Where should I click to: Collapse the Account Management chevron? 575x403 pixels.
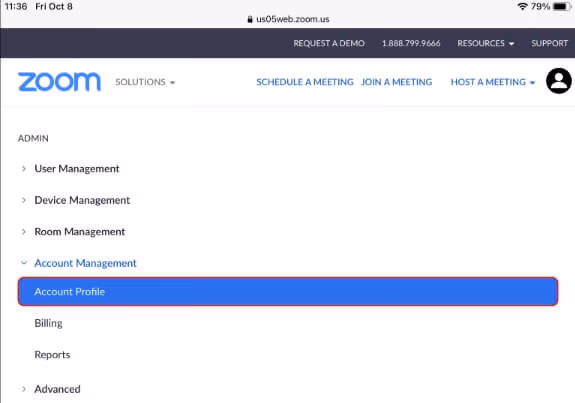(x=24, y=263)
